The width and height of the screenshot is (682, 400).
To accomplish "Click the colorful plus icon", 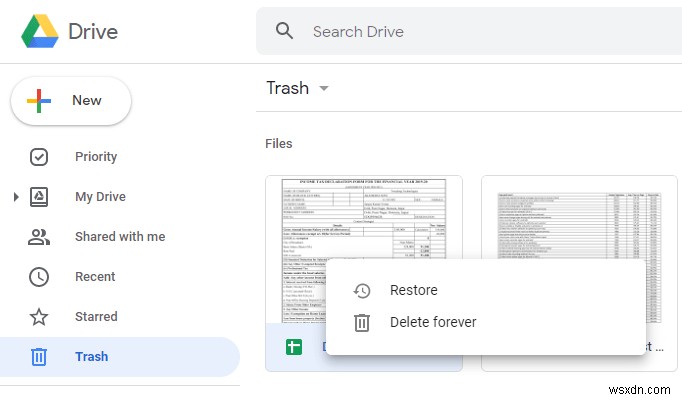I will click(39, 101).
